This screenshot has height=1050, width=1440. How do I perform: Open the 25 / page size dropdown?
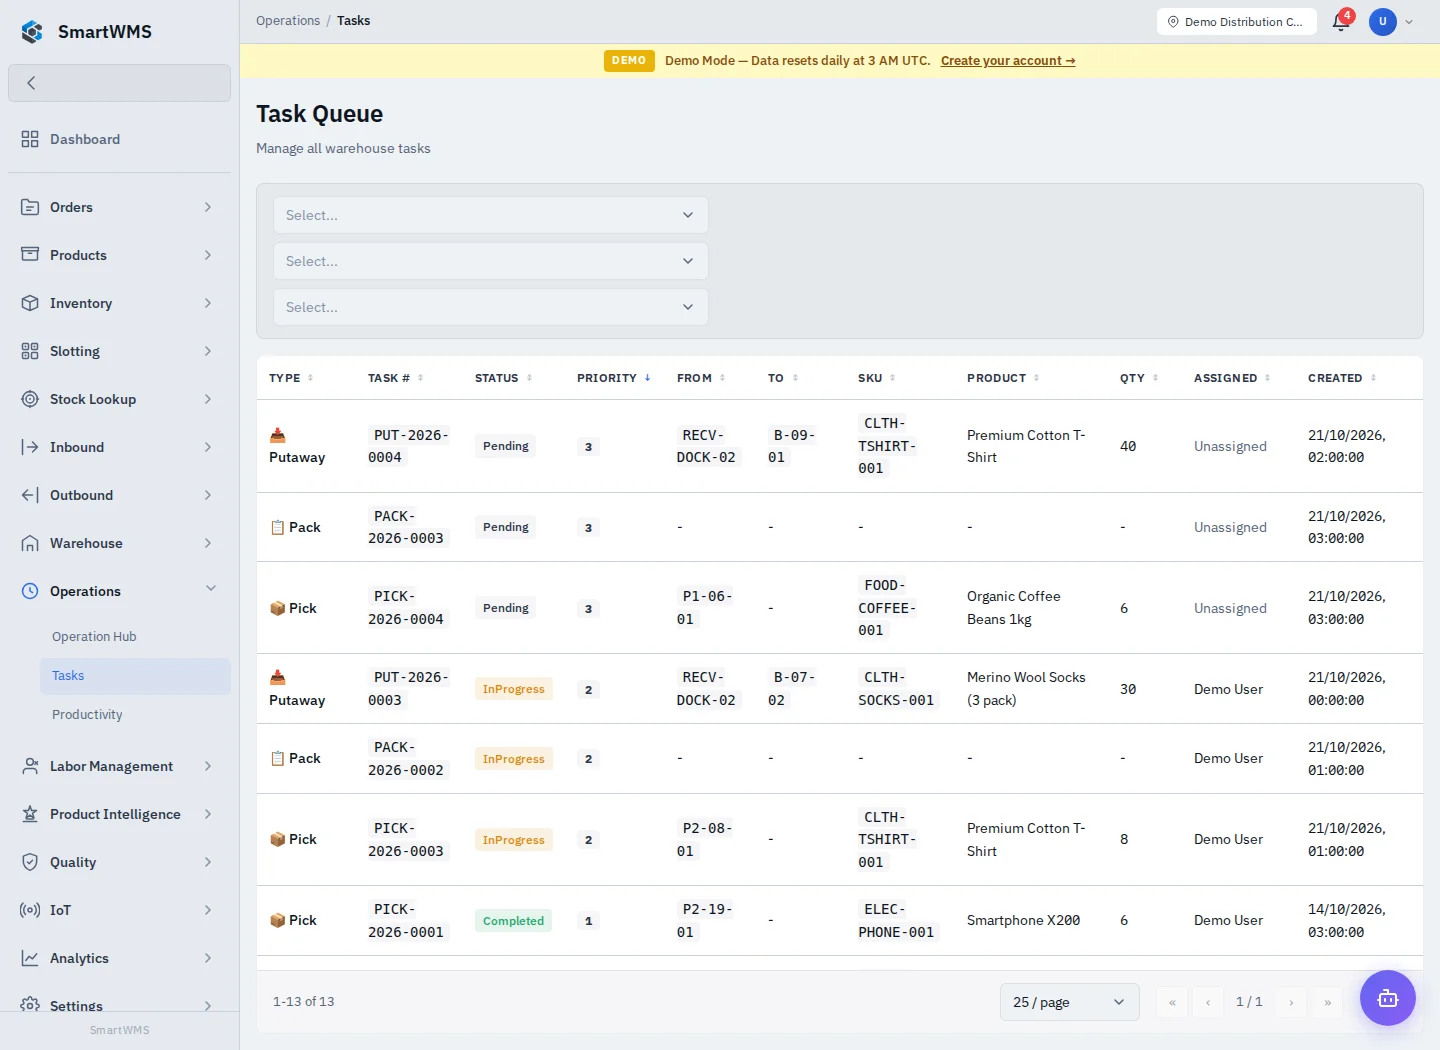pos(1069,1002)
